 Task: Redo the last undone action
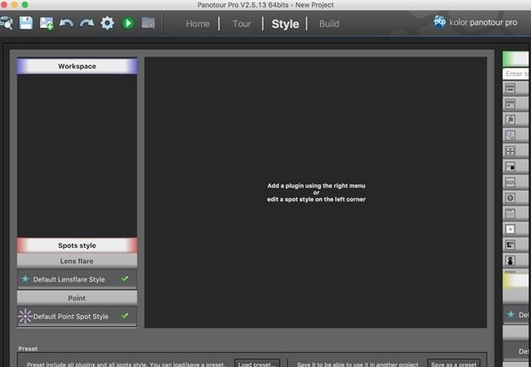(x=87, y=23)
